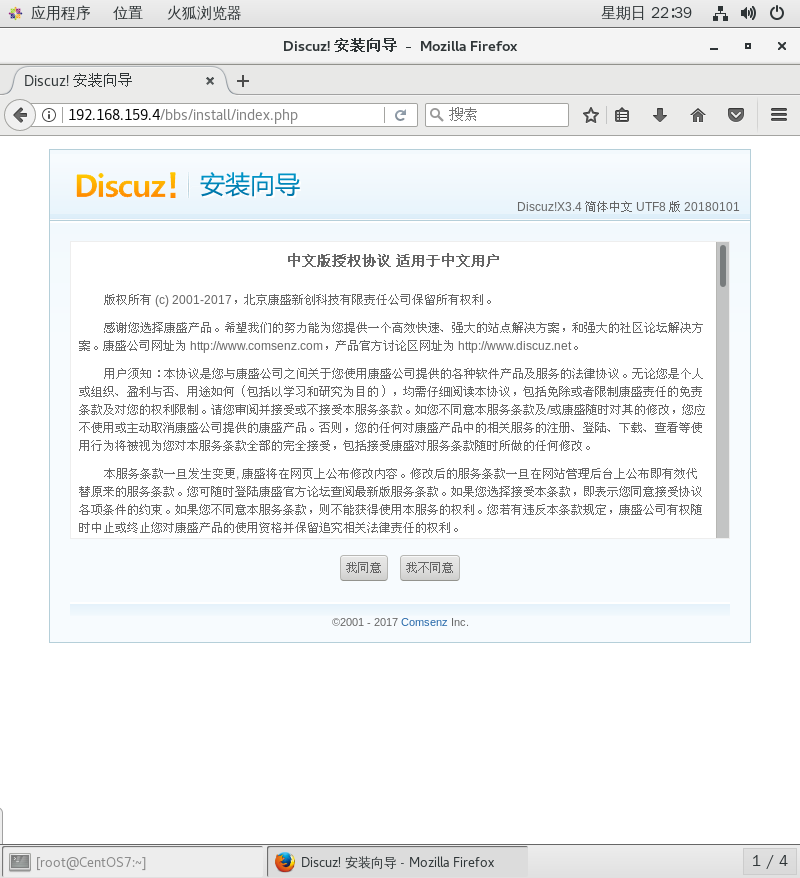Click the workspace switcher 1 / 4
This screenshot has width=800, height=878.
(769, 861)
